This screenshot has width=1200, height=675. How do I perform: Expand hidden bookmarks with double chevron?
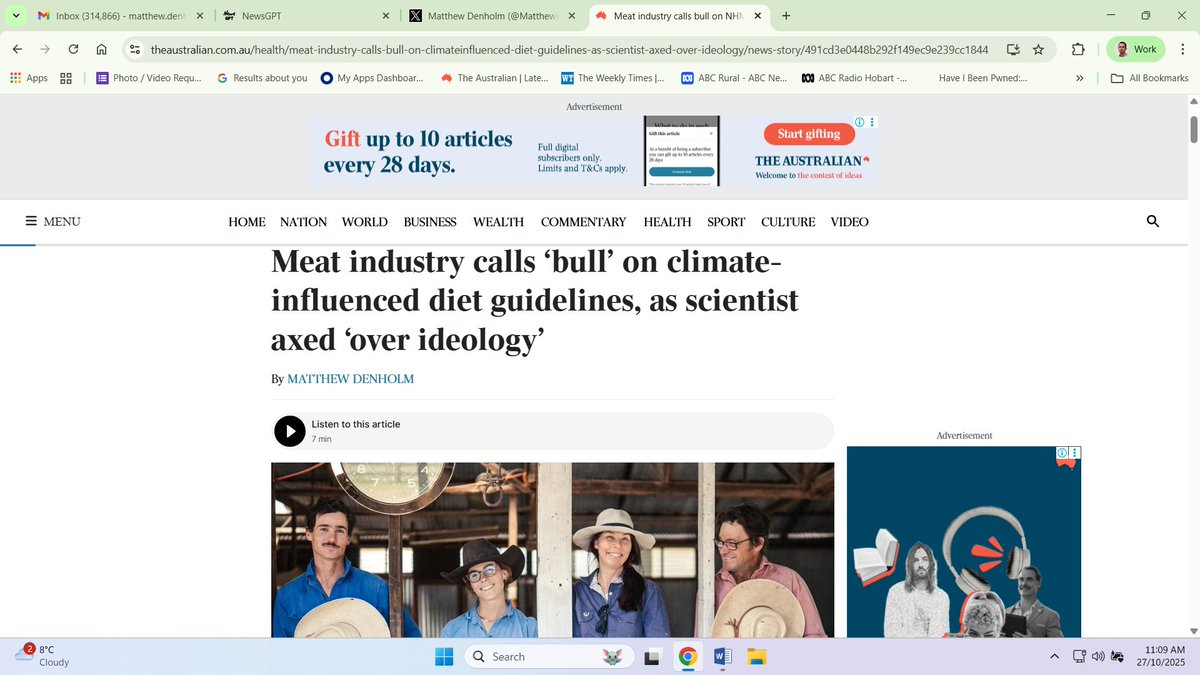(x=1079, y=77)
